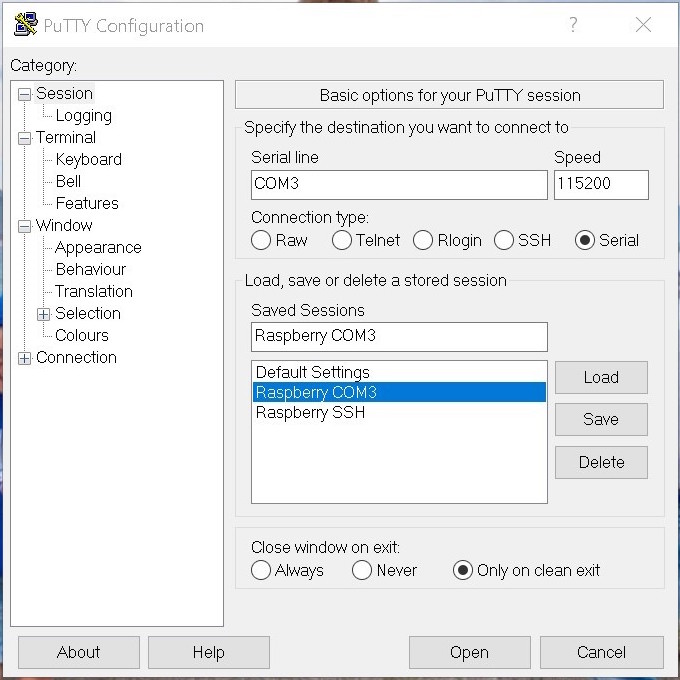
Task: Click the Saved Sessions name field
Action: tap(399, 337)
